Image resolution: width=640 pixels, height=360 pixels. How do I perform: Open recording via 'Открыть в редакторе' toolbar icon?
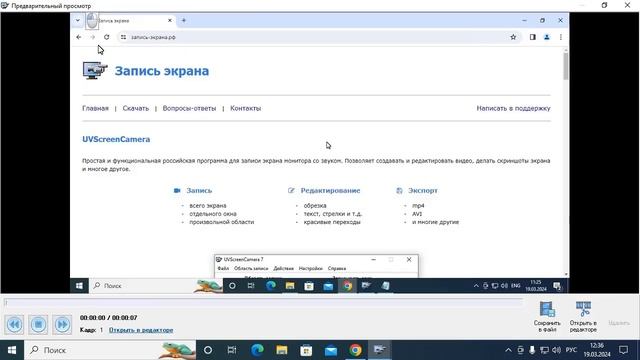(583, 317)
